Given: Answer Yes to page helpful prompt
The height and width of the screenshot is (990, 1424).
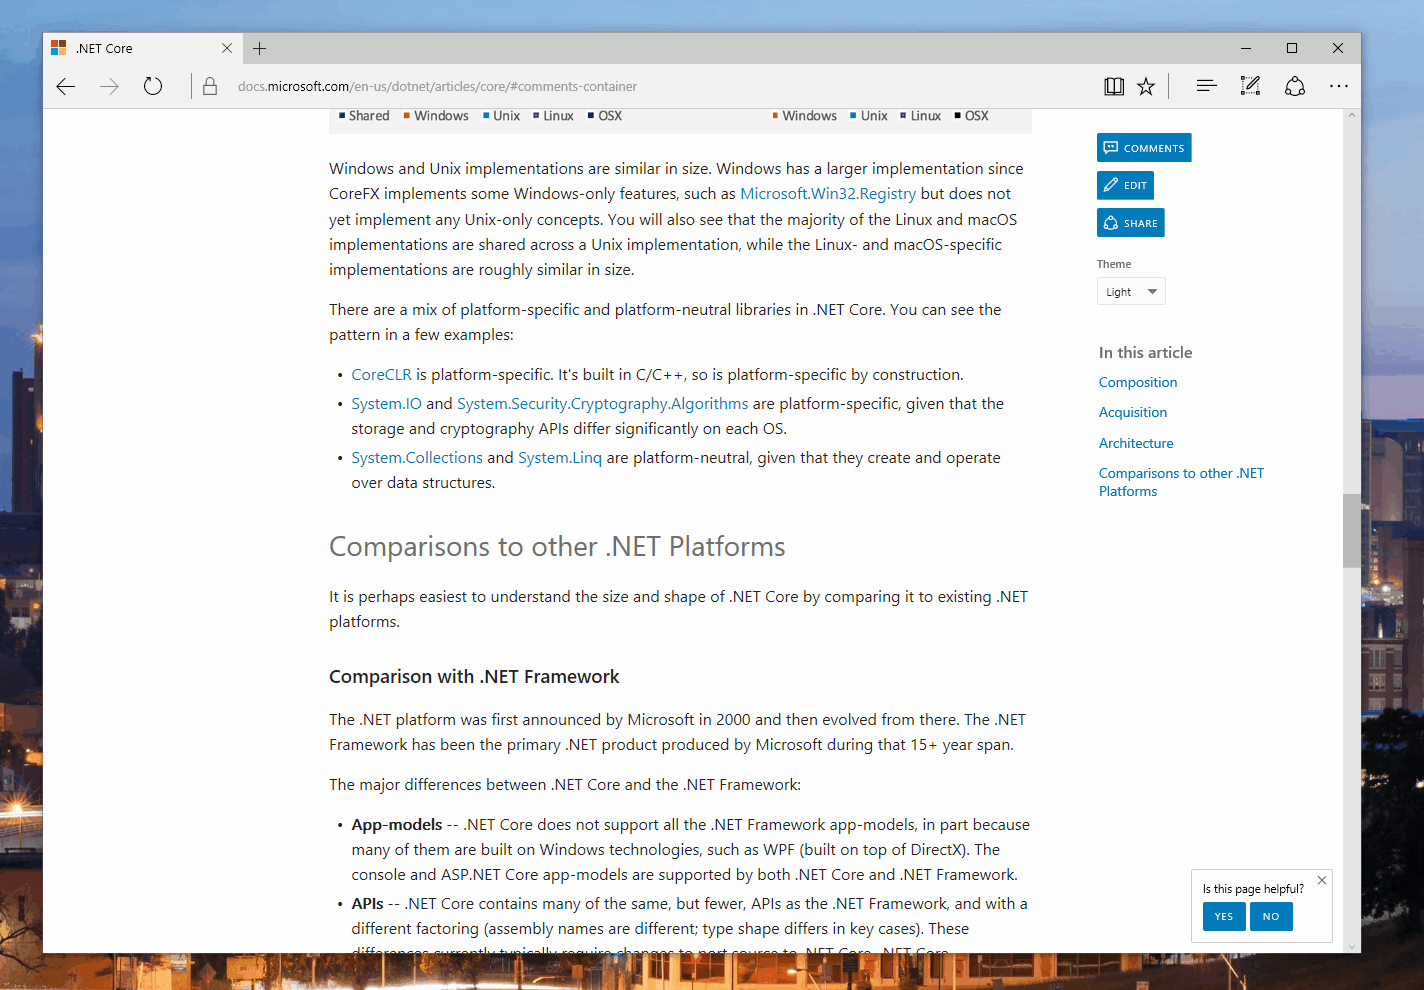Looking at the screenshot, I should 1224,917.
